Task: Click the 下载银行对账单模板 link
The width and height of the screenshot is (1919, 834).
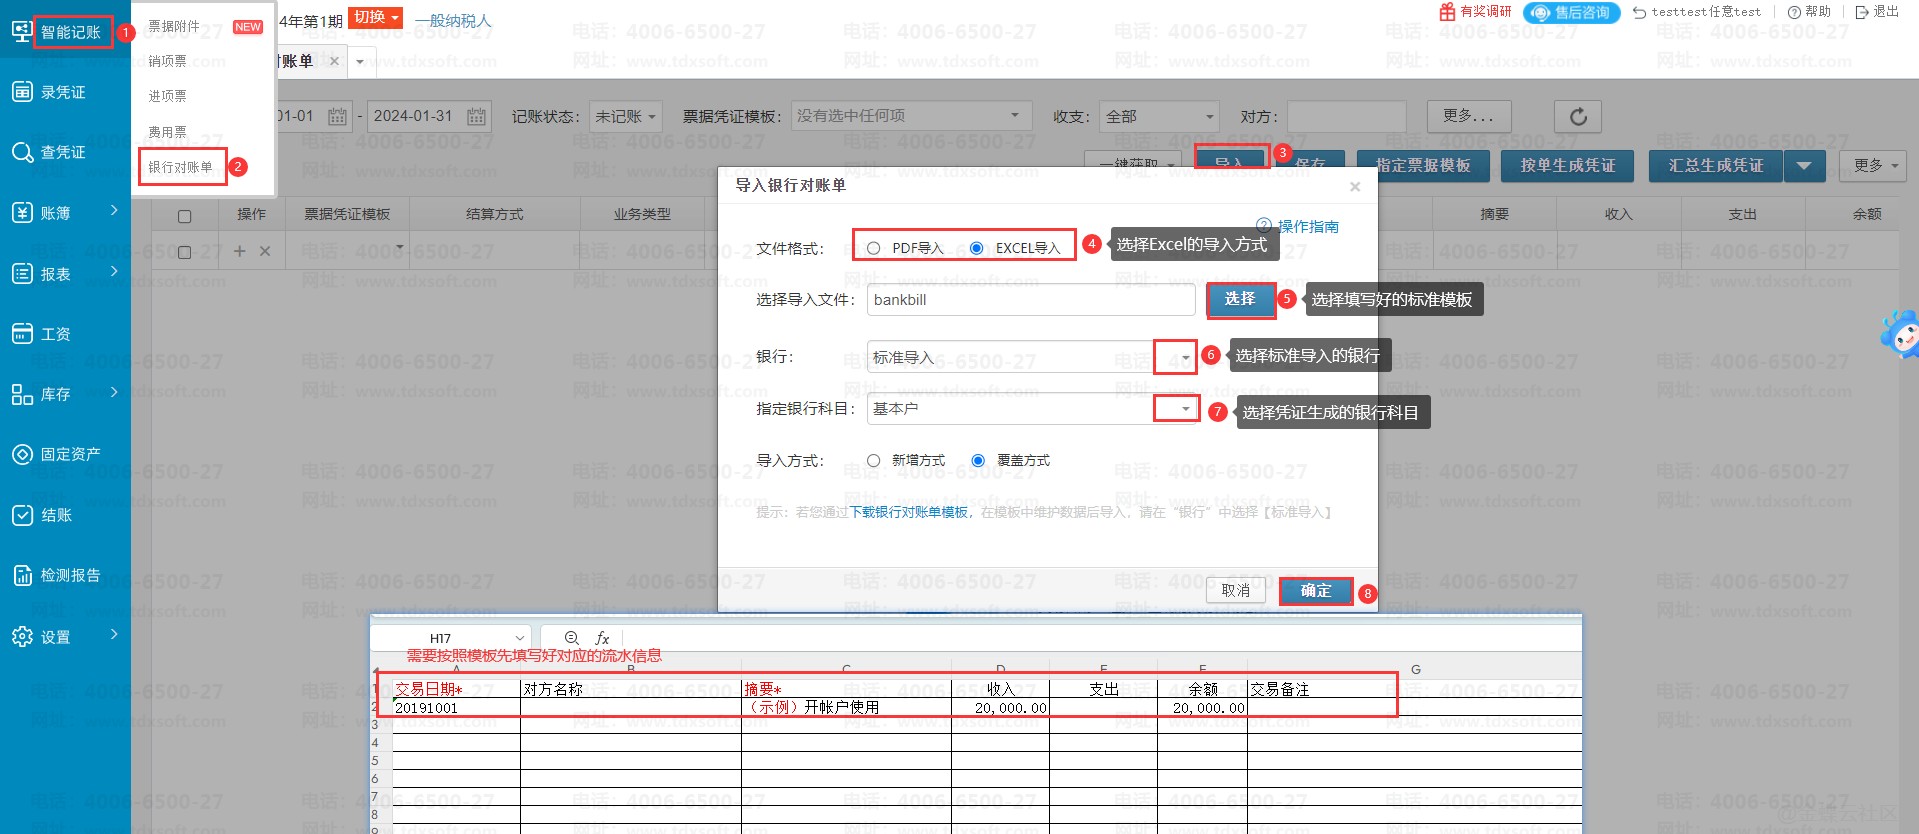Action: point(909,512)
